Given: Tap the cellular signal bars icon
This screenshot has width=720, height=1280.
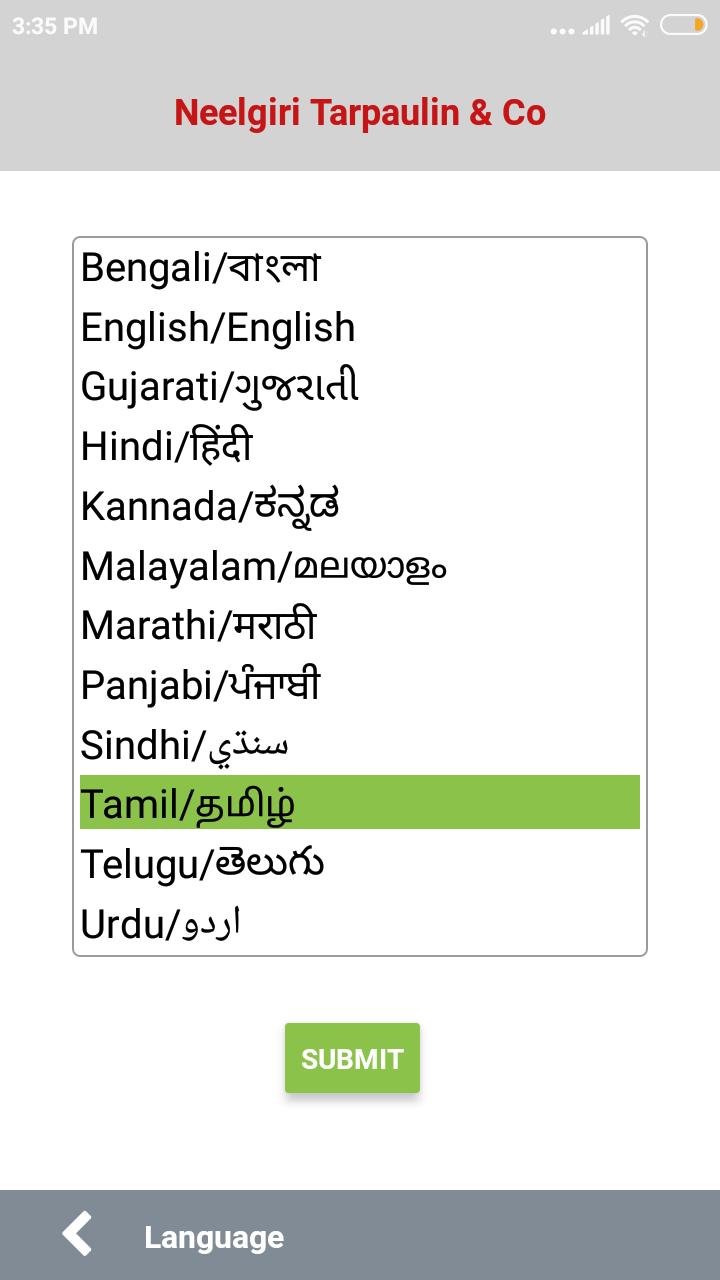Looking at the screenshot, I should [x=597, y=27].
